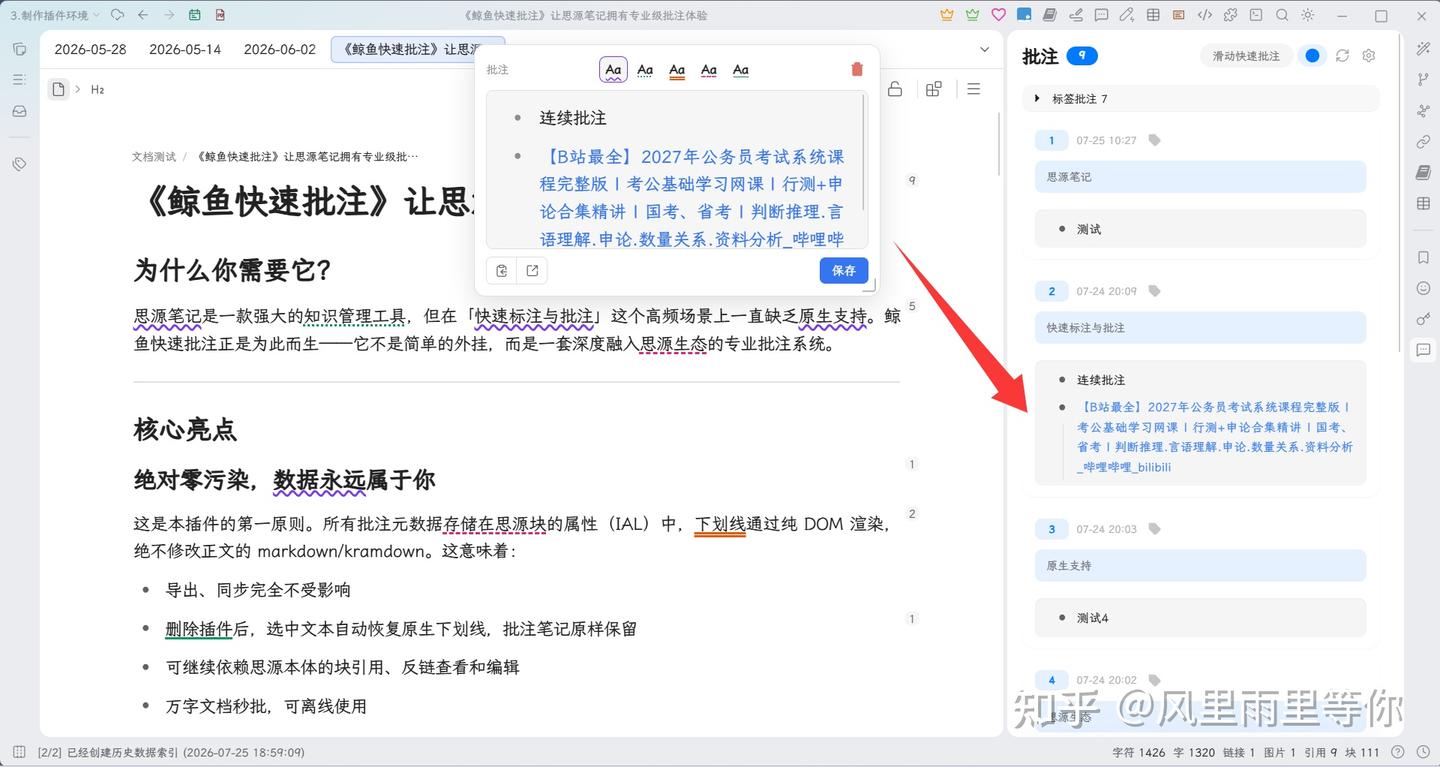
Task: Click the document icon in breadcrumb
Action: tap(59, 89)
